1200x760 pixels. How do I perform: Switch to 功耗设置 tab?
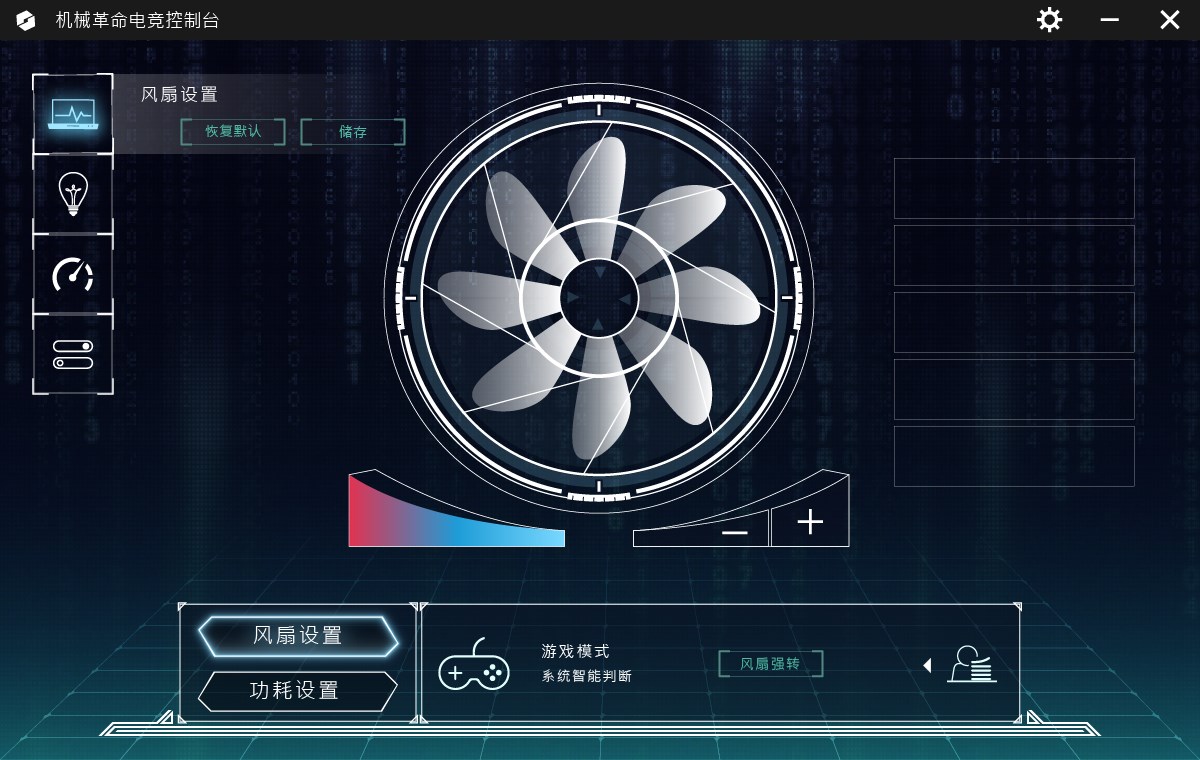click(x=298, y=691)
